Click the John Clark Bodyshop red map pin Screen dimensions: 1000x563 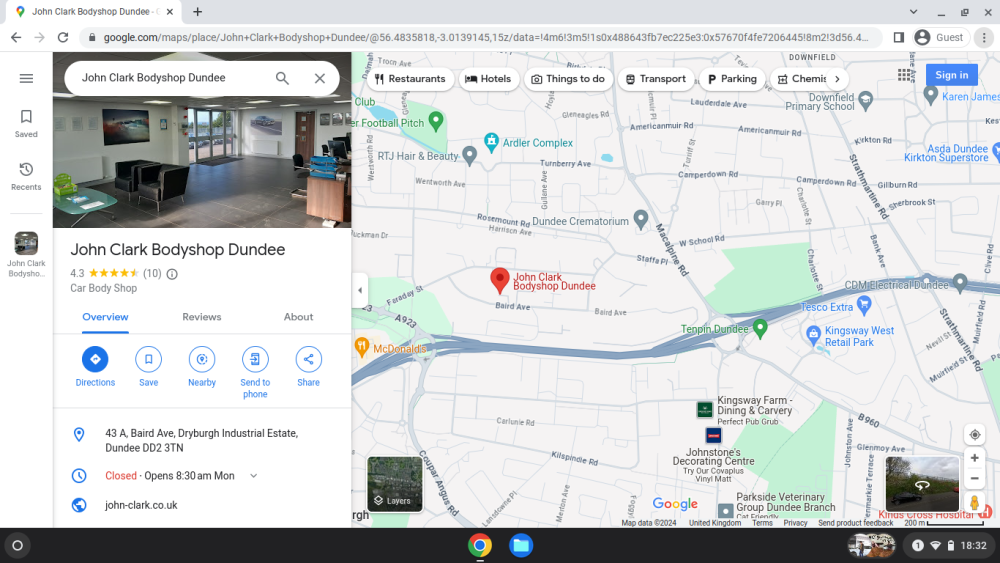pos(499,281)
